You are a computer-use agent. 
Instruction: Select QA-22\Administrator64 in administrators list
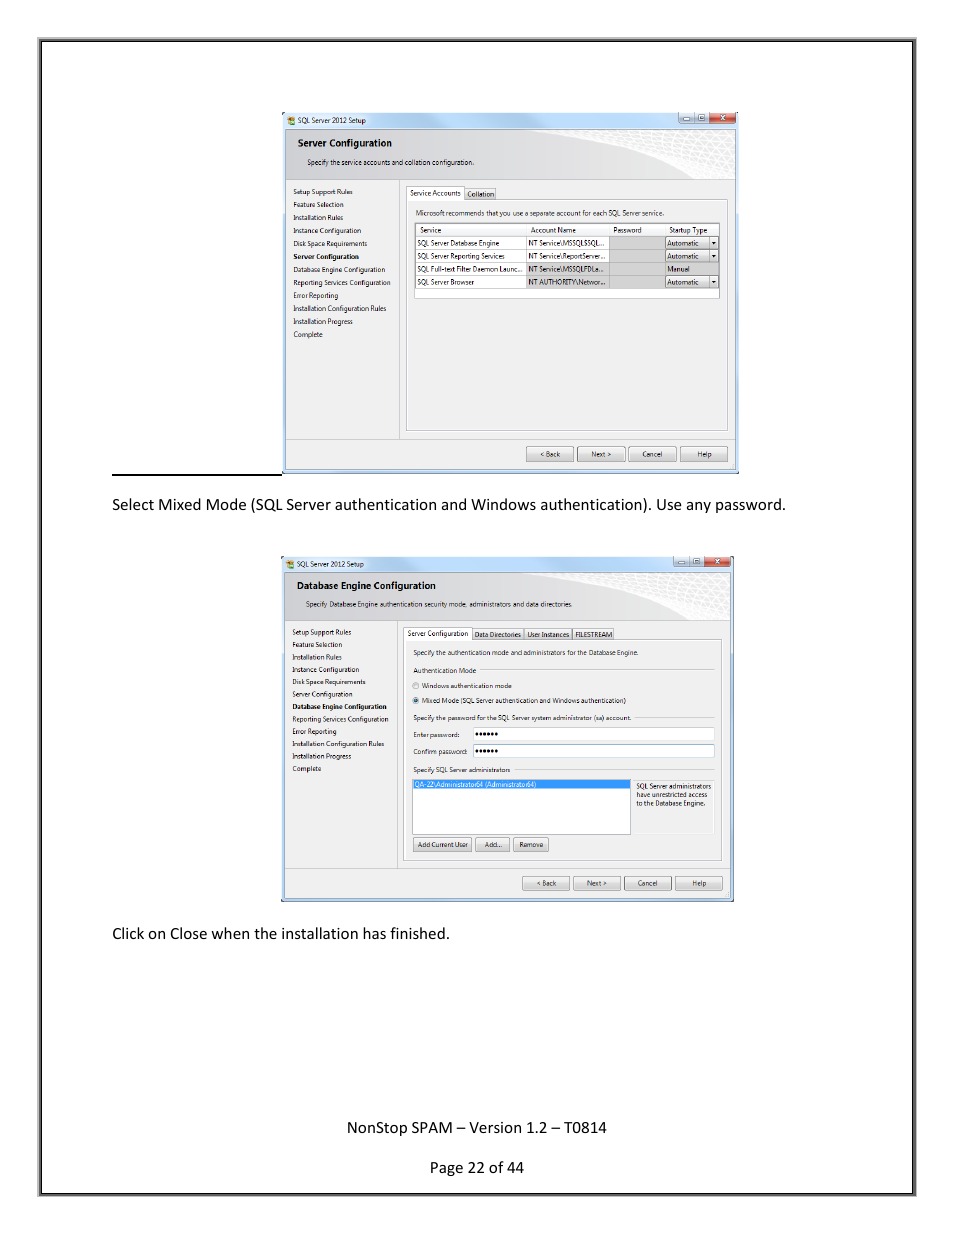click(x=521, y=784)
